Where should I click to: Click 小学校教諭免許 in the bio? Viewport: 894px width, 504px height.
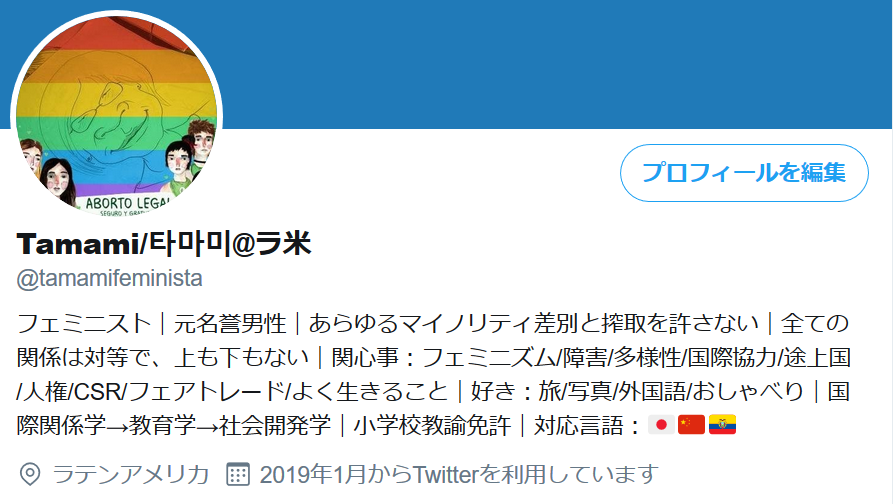432,425
